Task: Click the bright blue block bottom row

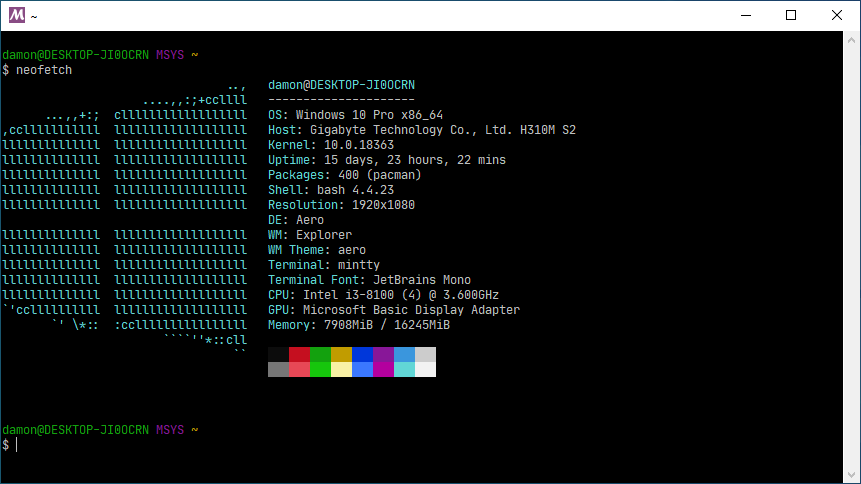Action: tap(362, 369)
